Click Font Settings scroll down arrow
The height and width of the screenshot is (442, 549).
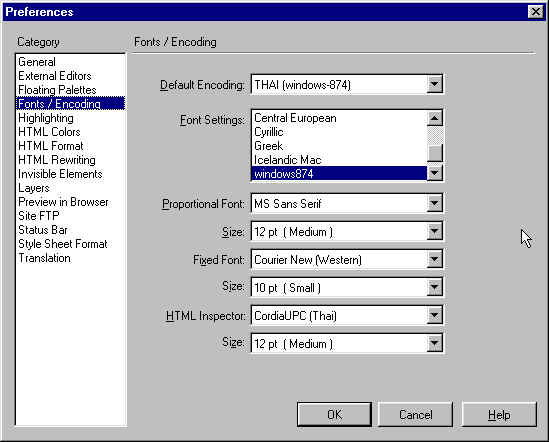[435, 172]
